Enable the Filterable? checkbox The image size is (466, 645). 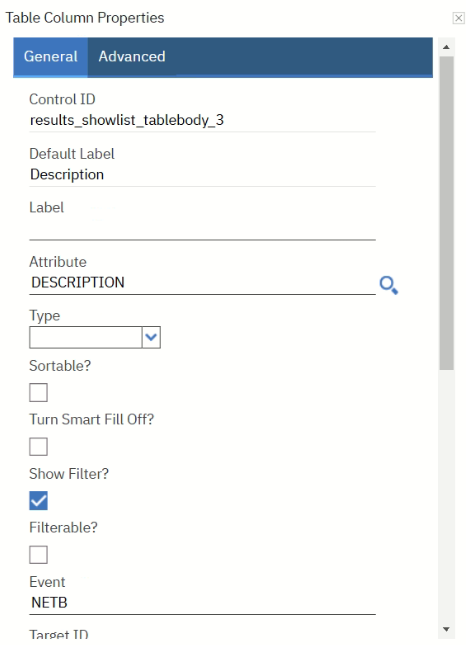[38, 555]
